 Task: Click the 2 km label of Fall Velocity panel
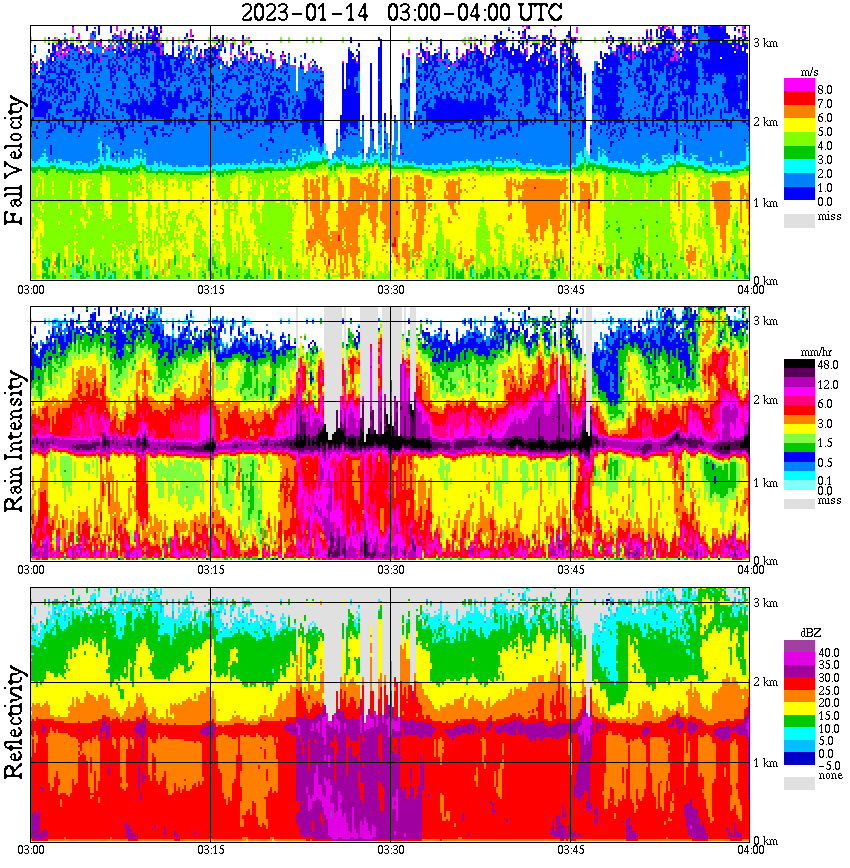[766, 122]
